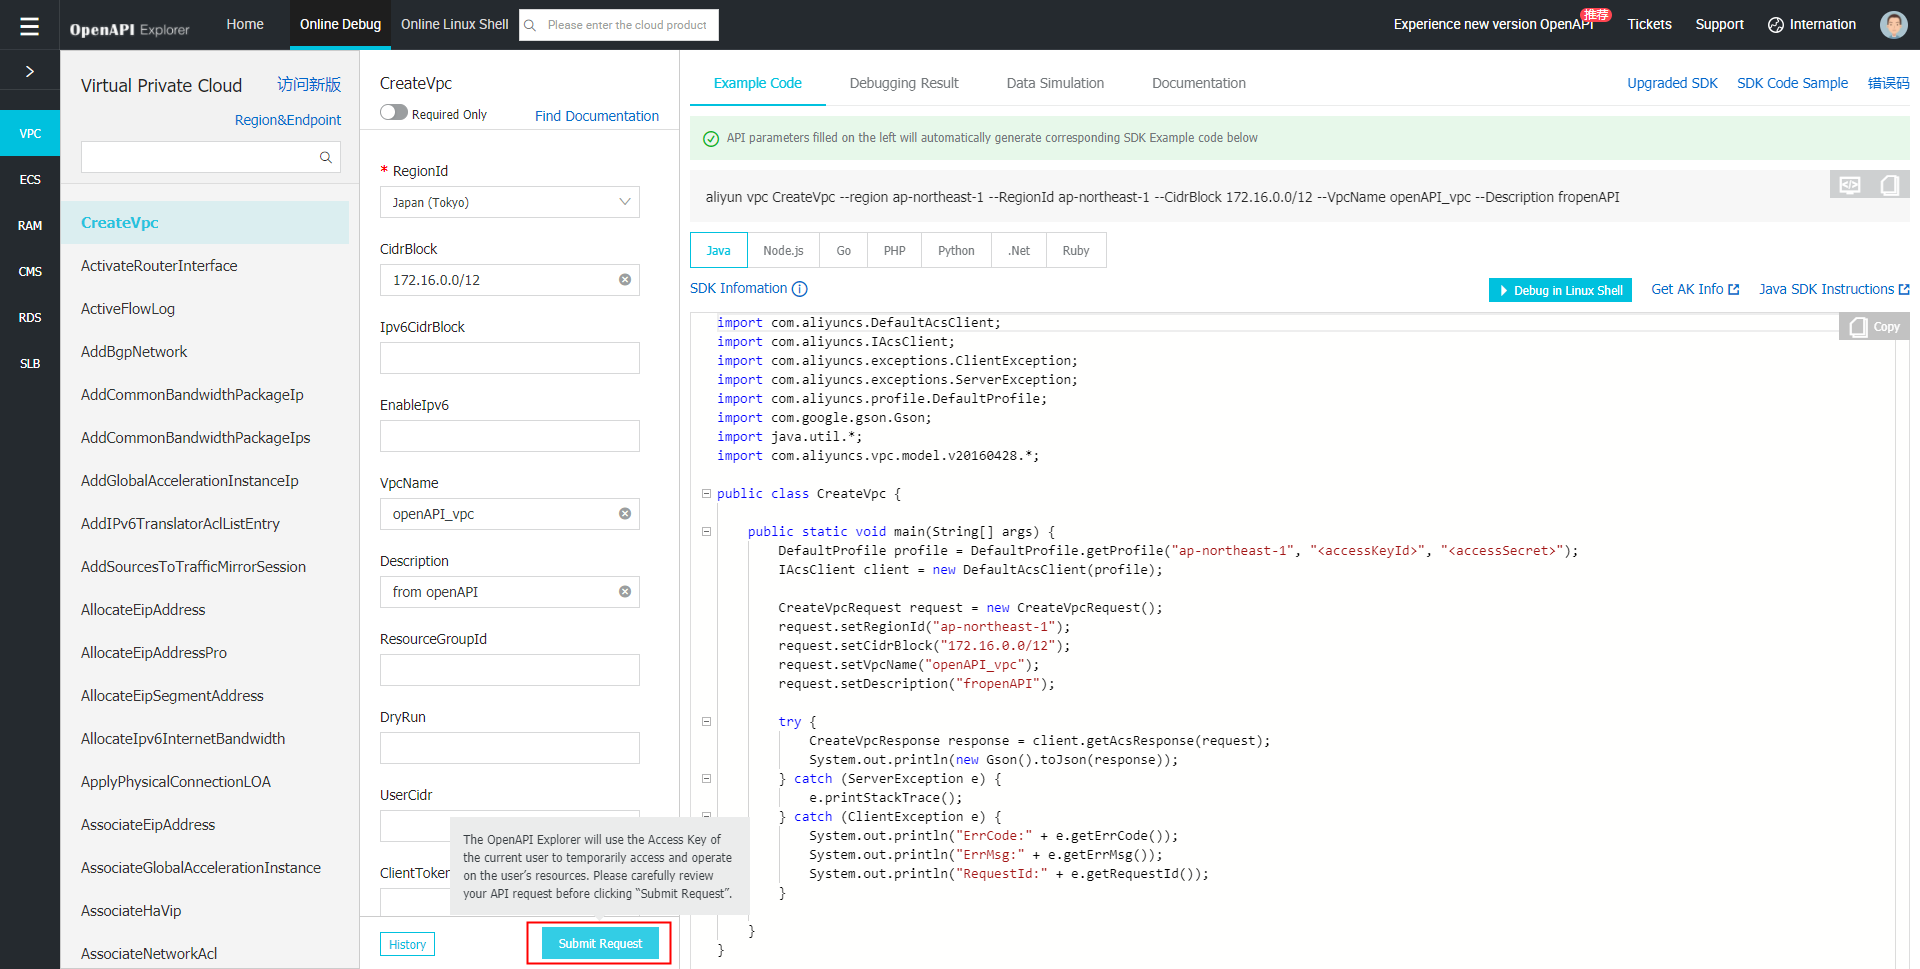The image size is (1920, 969).
Task: Select ECS in the product sidebar
Action: [30, 180]
